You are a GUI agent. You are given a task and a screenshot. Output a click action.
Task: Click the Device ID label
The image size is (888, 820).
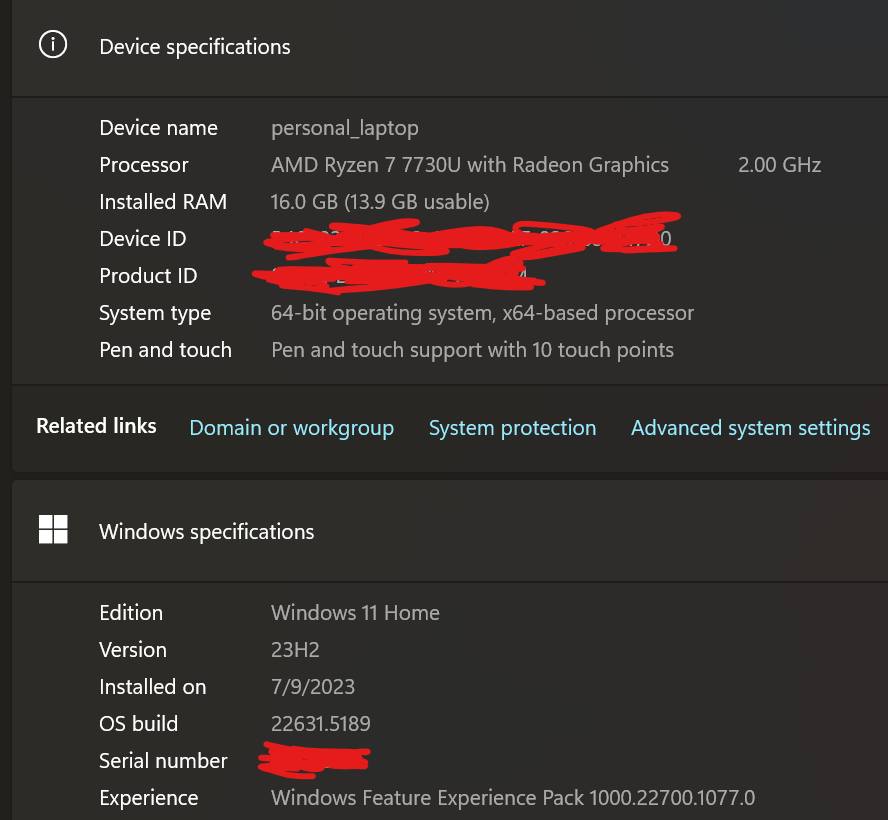pyautogui.click(x=143, y=239)
